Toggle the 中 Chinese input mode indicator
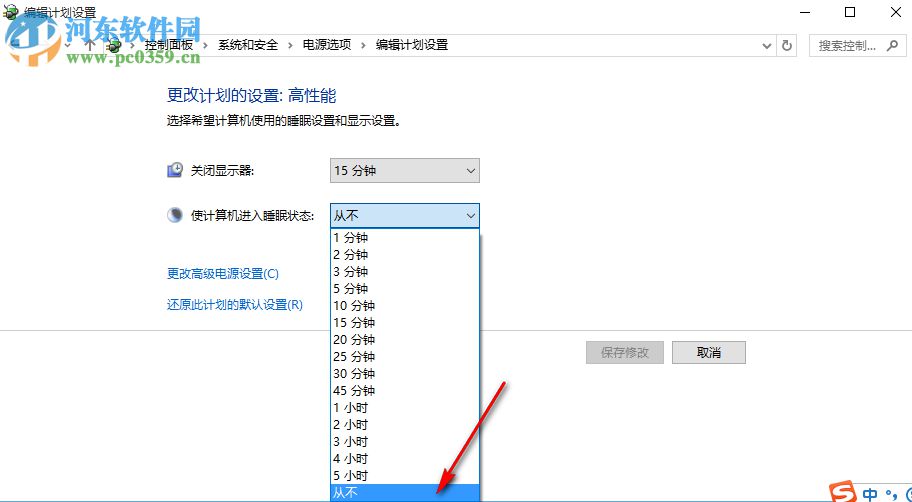Screen dimensions: 912x502 tap(870, 494)
